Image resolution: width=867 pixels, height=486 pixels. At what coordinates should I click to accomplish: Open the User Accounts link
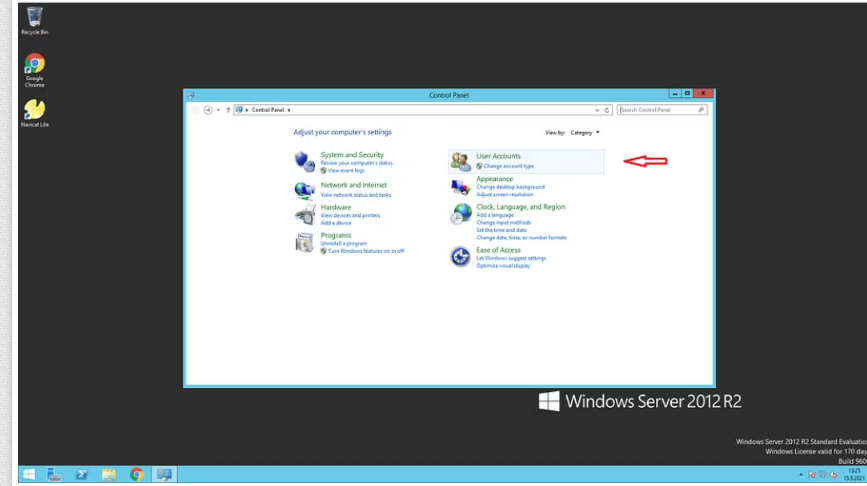click(498, 156)
